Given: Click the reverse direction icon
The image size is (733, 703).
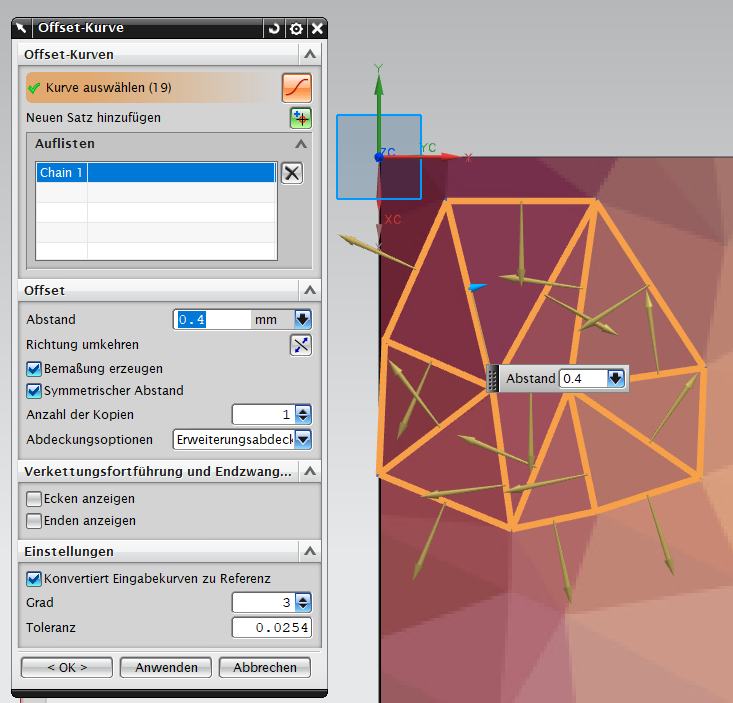Looking at the screenshot, I should tap(301, 345).
